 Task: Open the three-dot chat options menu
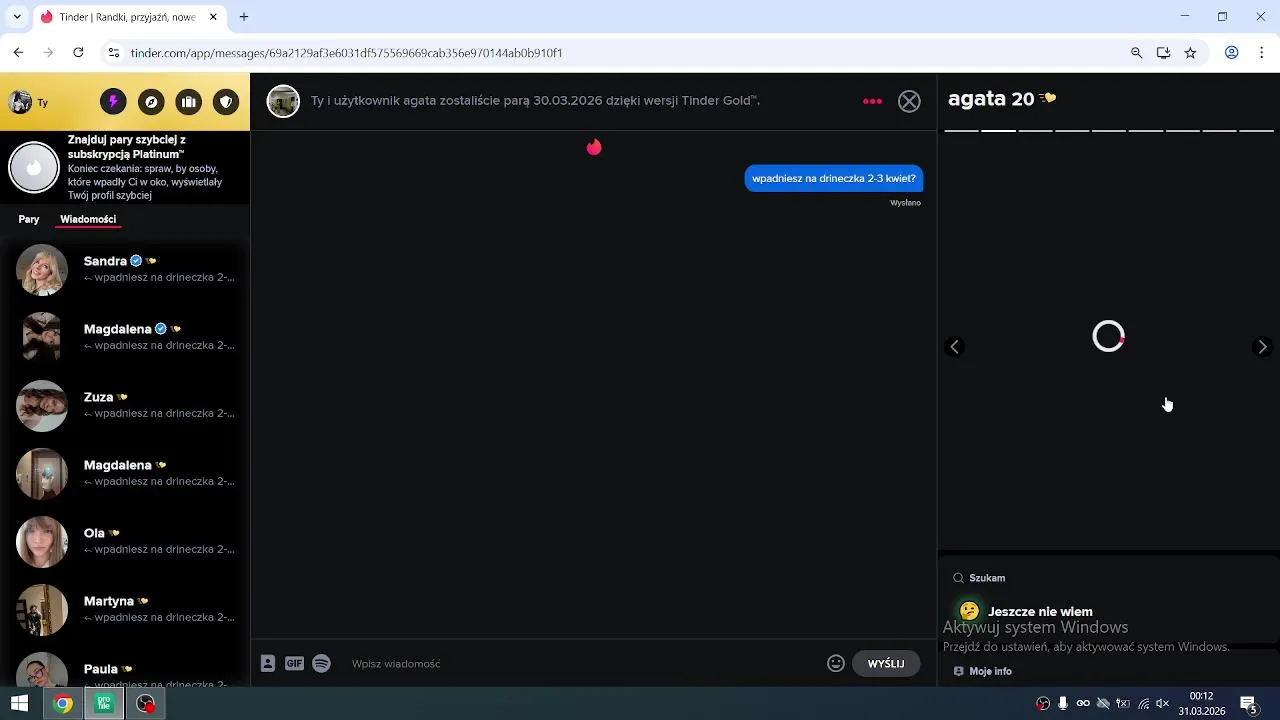pos(872,101)
